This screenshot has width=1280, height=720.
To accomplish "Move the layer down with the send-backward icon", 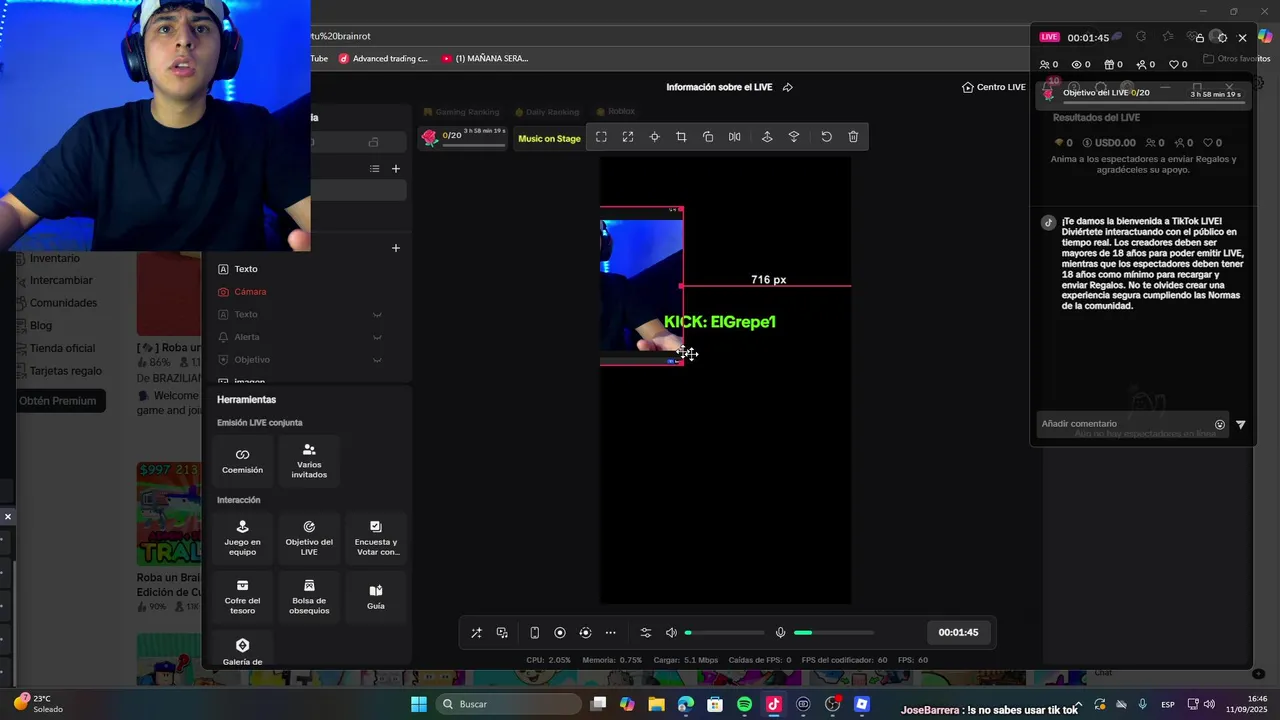I will click(x=794, y=137).
